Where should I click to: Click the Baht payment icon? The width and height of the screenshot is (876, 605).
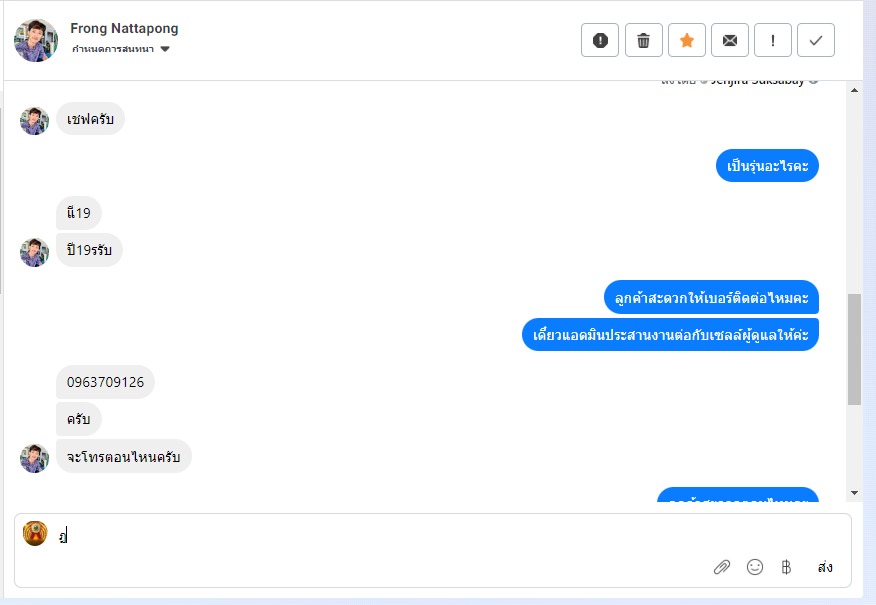tap(786, 567)
